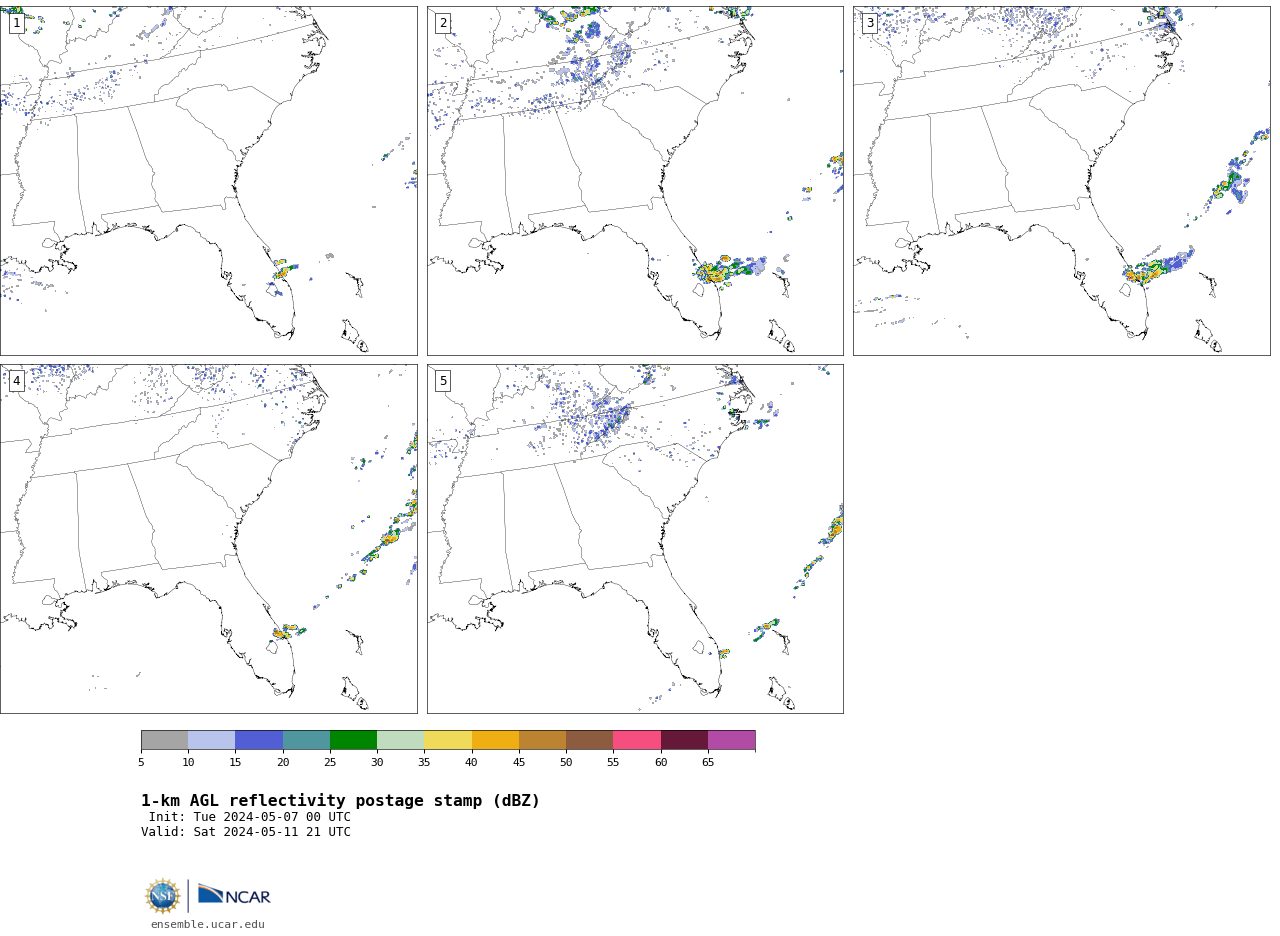Viewport: 1280px width, 936px height.
Task: Open ensemble member 2 reflectivity map
Action: [635, 181]
